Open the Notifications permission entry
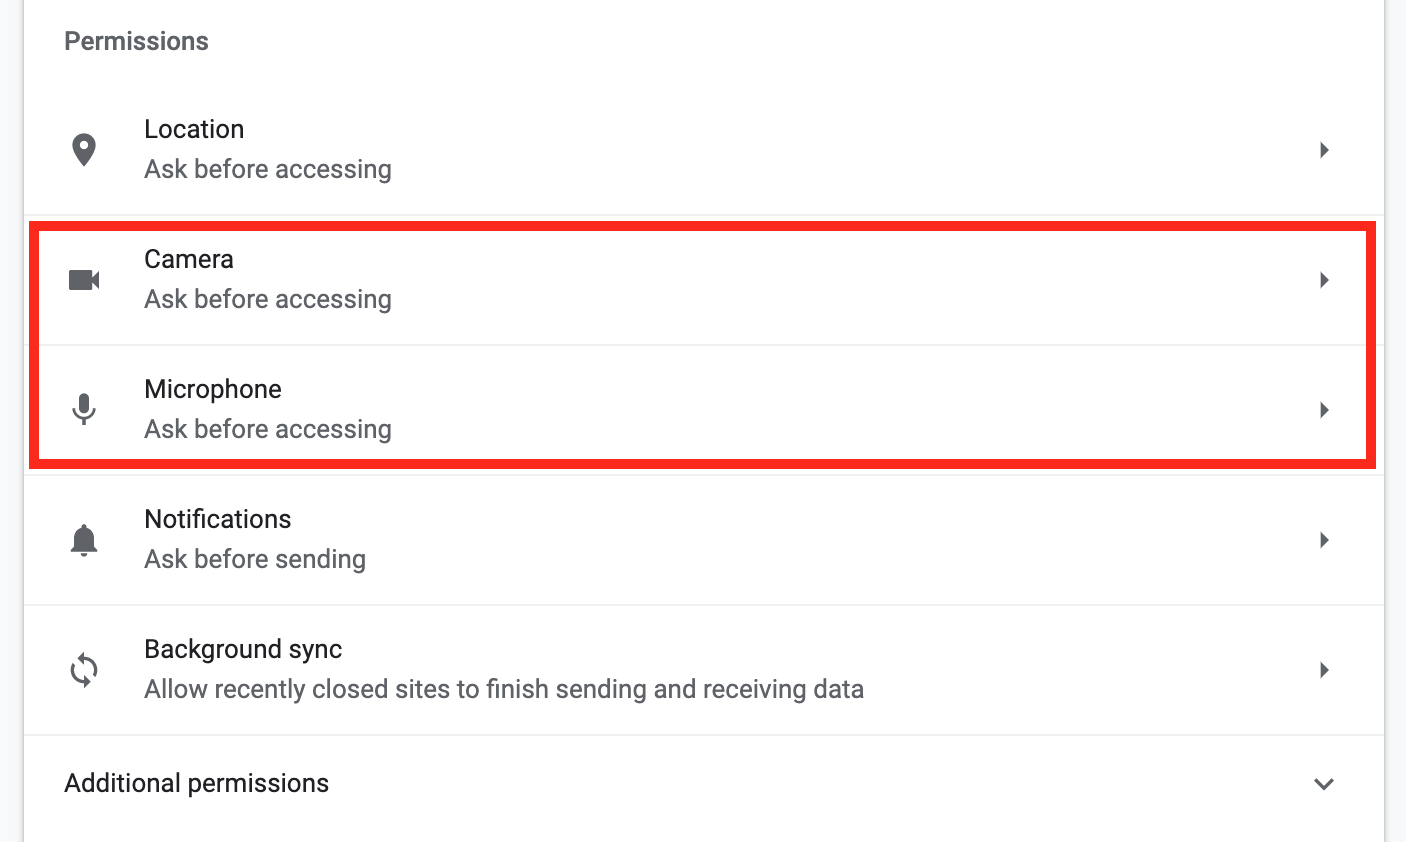The image size is (1406, 842). tap(704, 540)
